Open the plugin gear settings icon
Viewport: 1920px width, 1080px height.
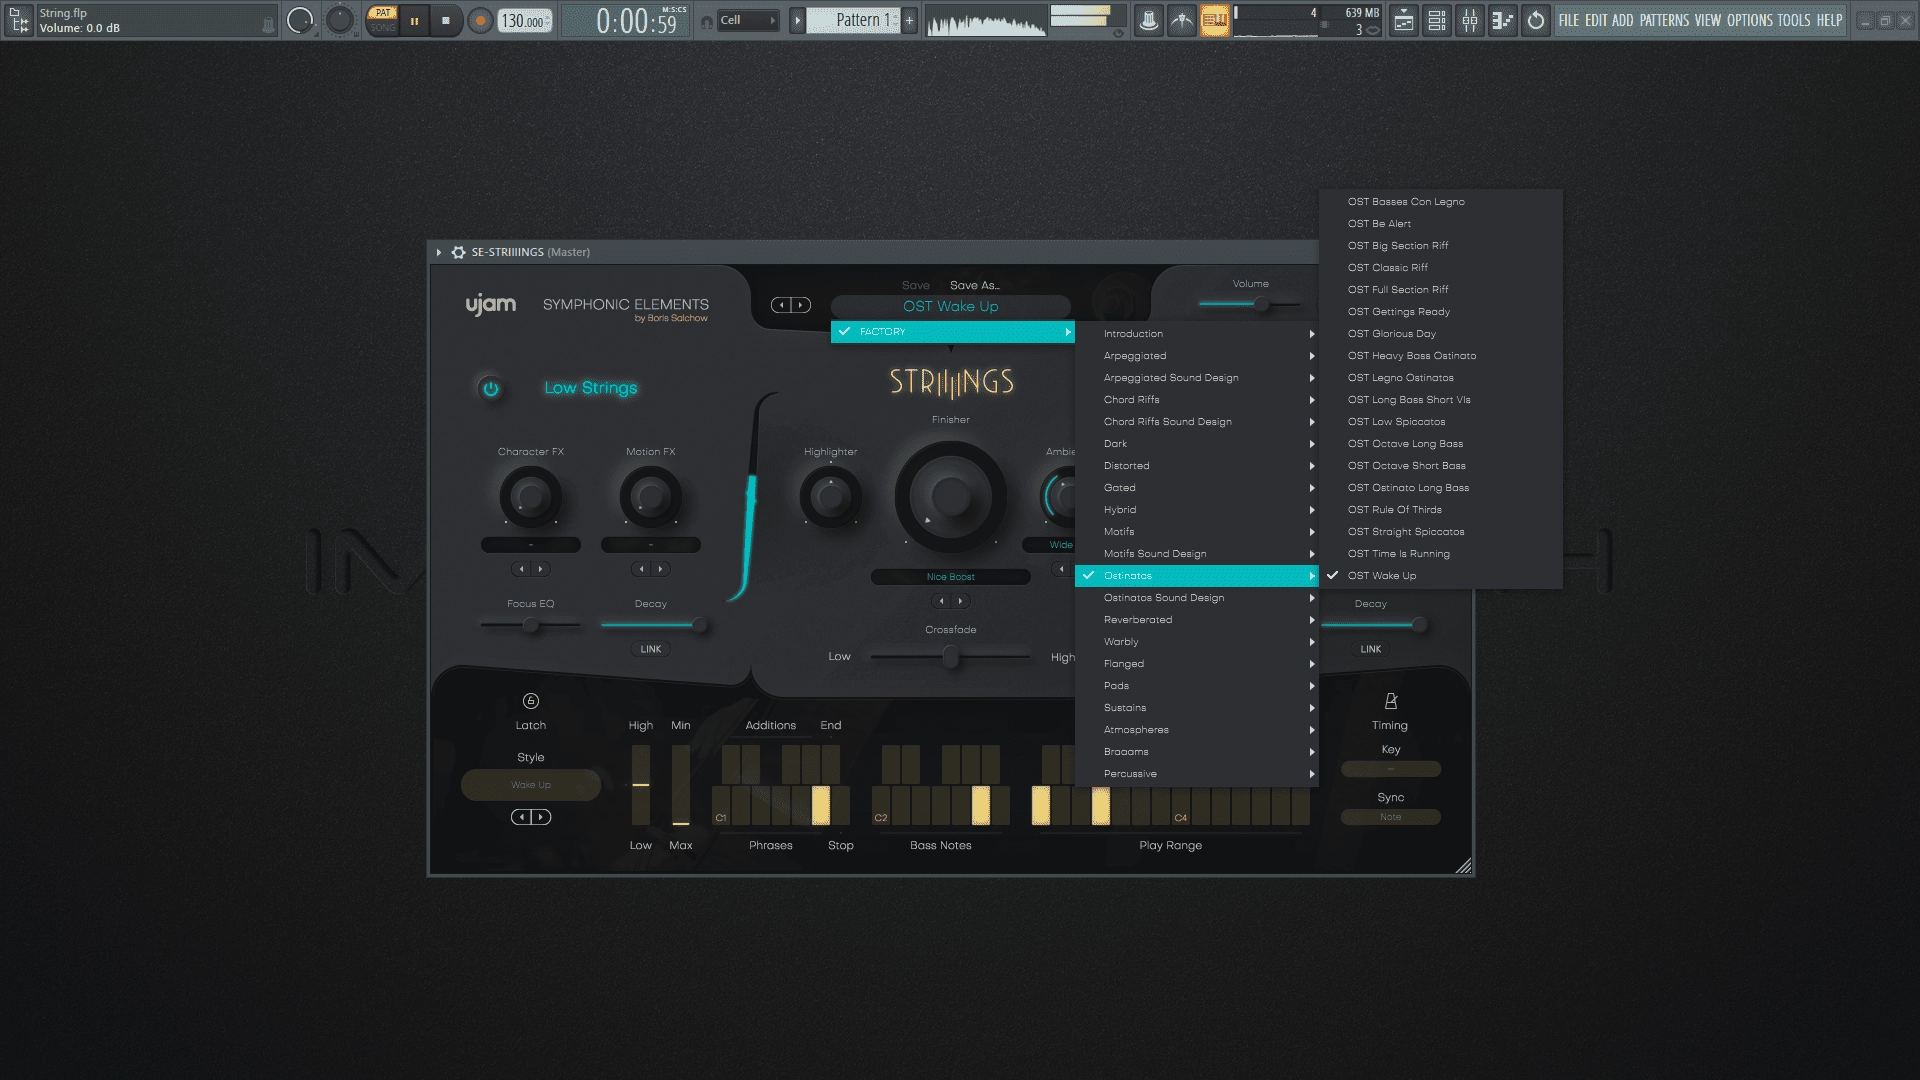458,252
